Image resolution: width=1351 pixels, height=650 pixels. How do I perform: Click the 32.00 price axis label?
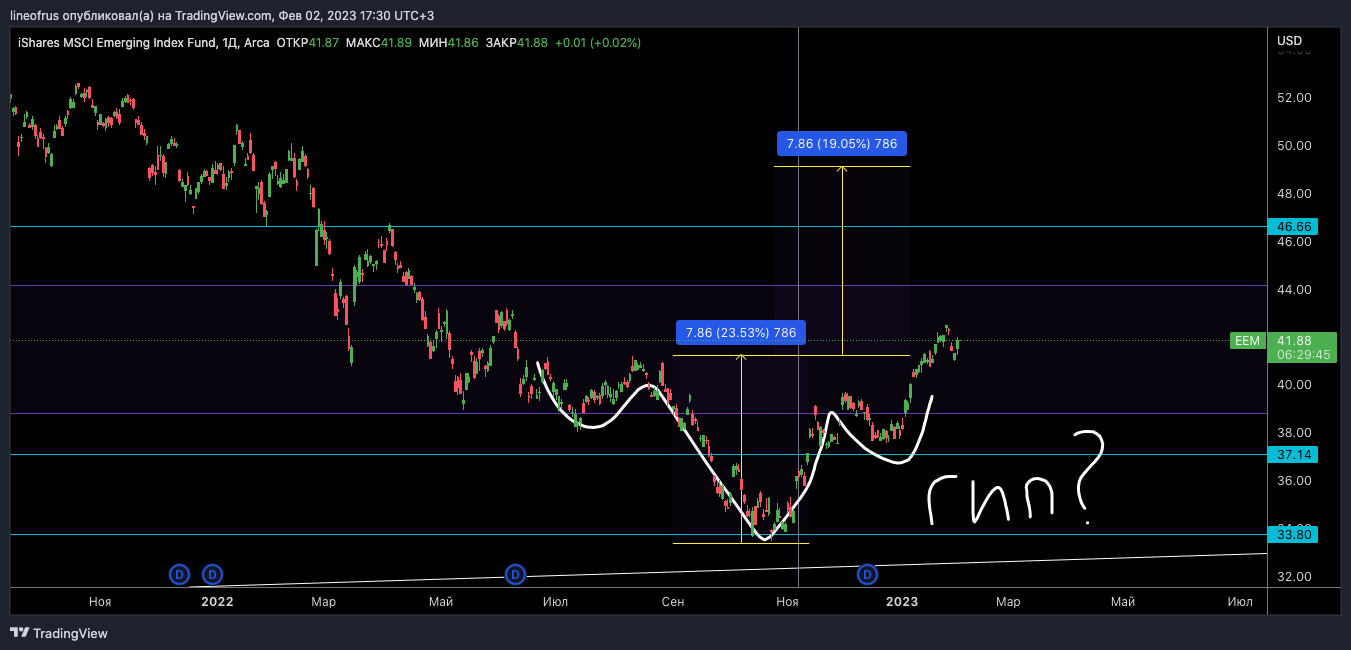(1294, 577)
